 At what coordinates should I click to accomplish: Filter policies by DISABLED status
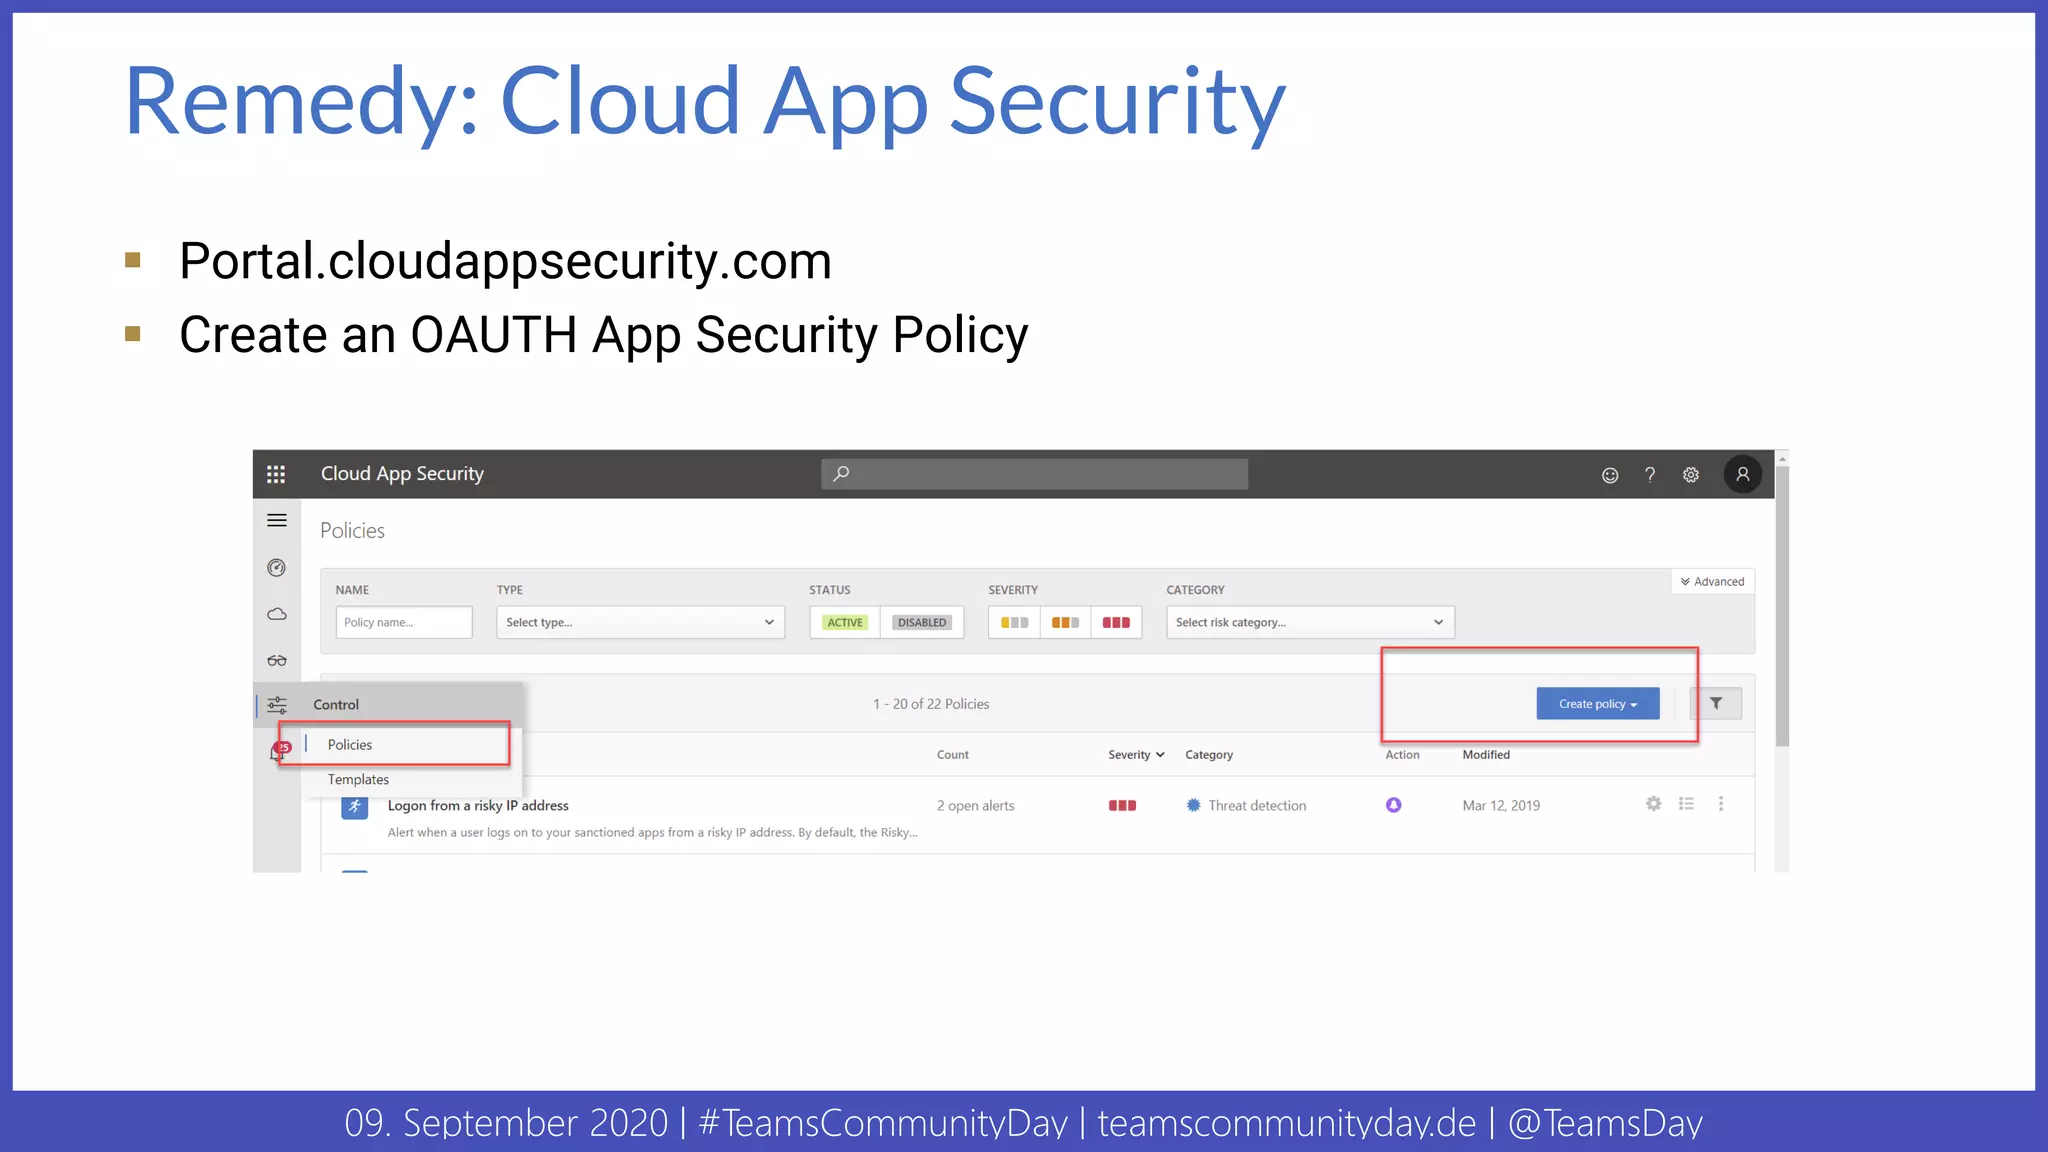click(922, 622)
